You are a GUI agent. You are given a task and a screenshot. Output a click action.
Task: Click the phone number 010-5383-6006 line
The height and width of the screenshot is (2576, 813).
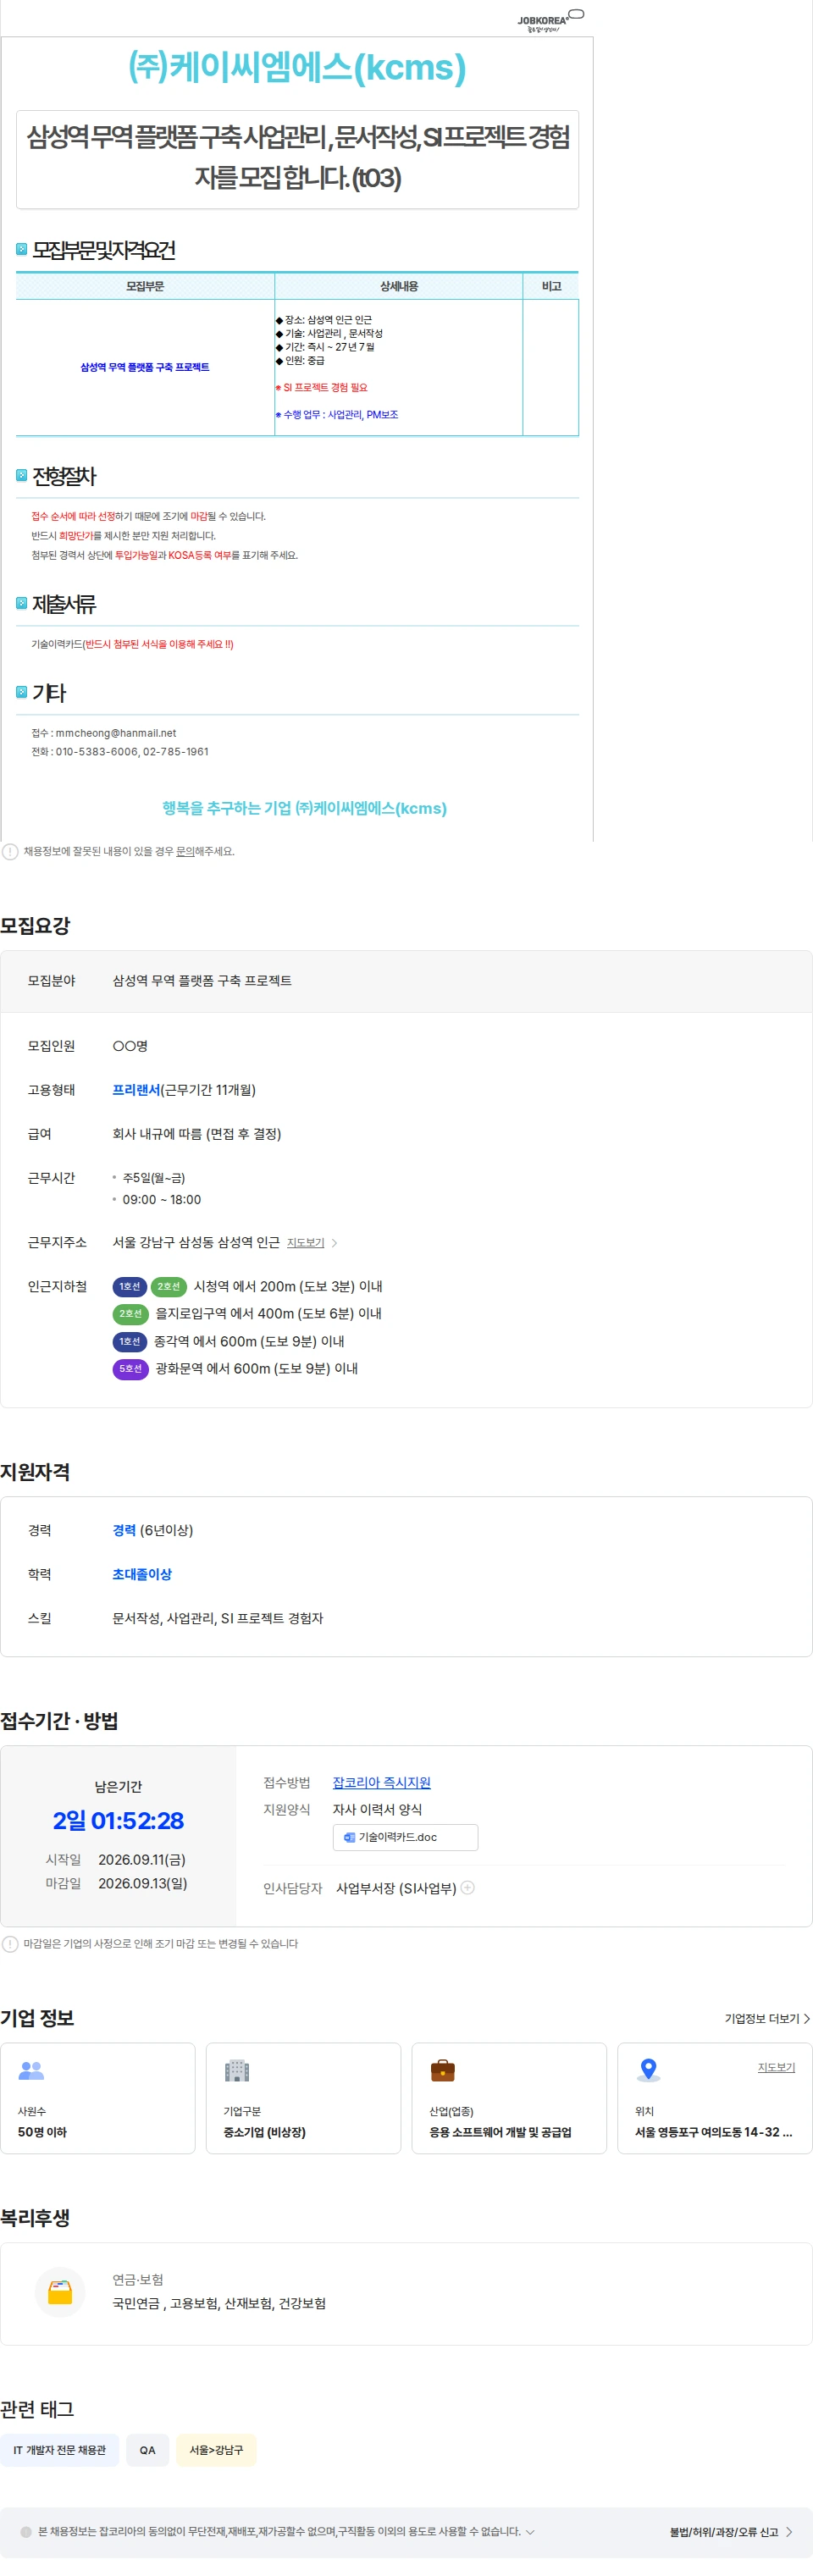[x=120, y=752]
